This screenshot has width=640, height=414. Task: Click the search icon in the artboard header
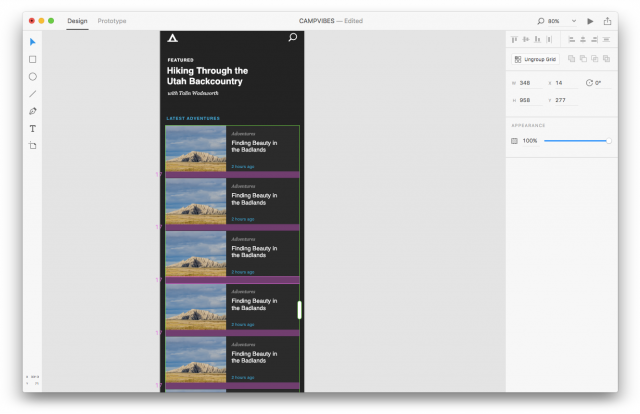coord(292,38)
